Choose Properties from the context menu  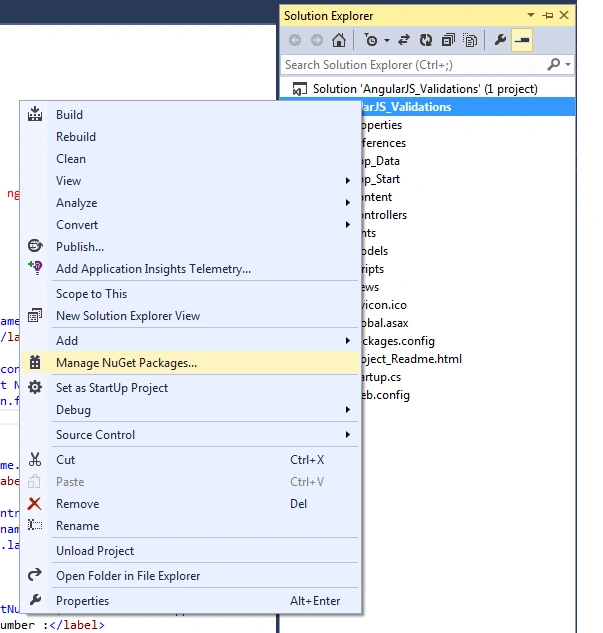tap(191, 601)
